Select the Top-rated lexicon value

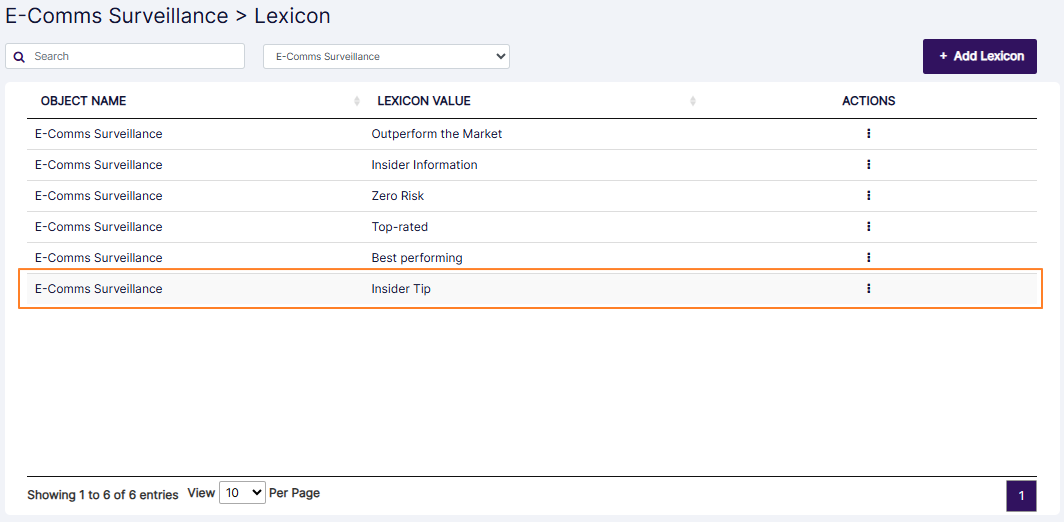[400, 227]
